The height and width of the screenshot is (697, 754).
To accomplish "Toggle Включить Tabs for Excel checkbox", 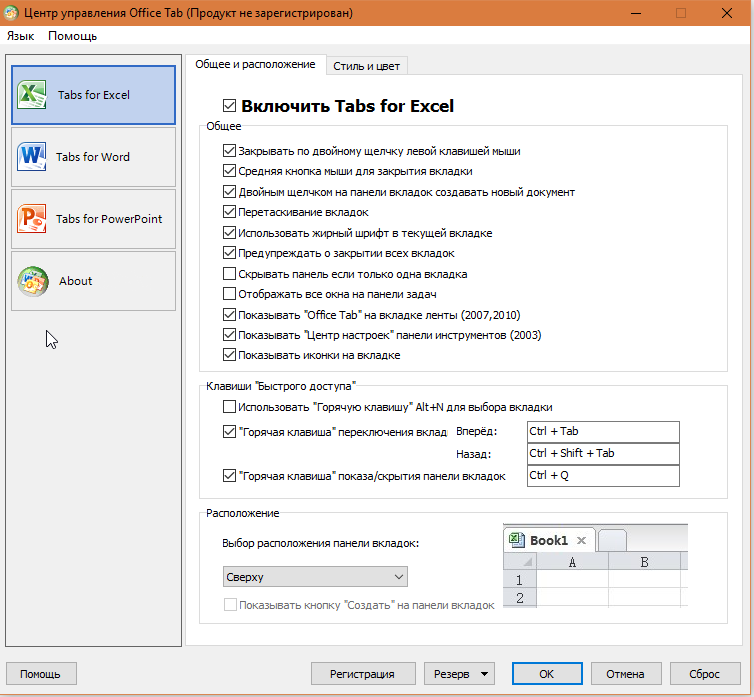I will 229,105.
